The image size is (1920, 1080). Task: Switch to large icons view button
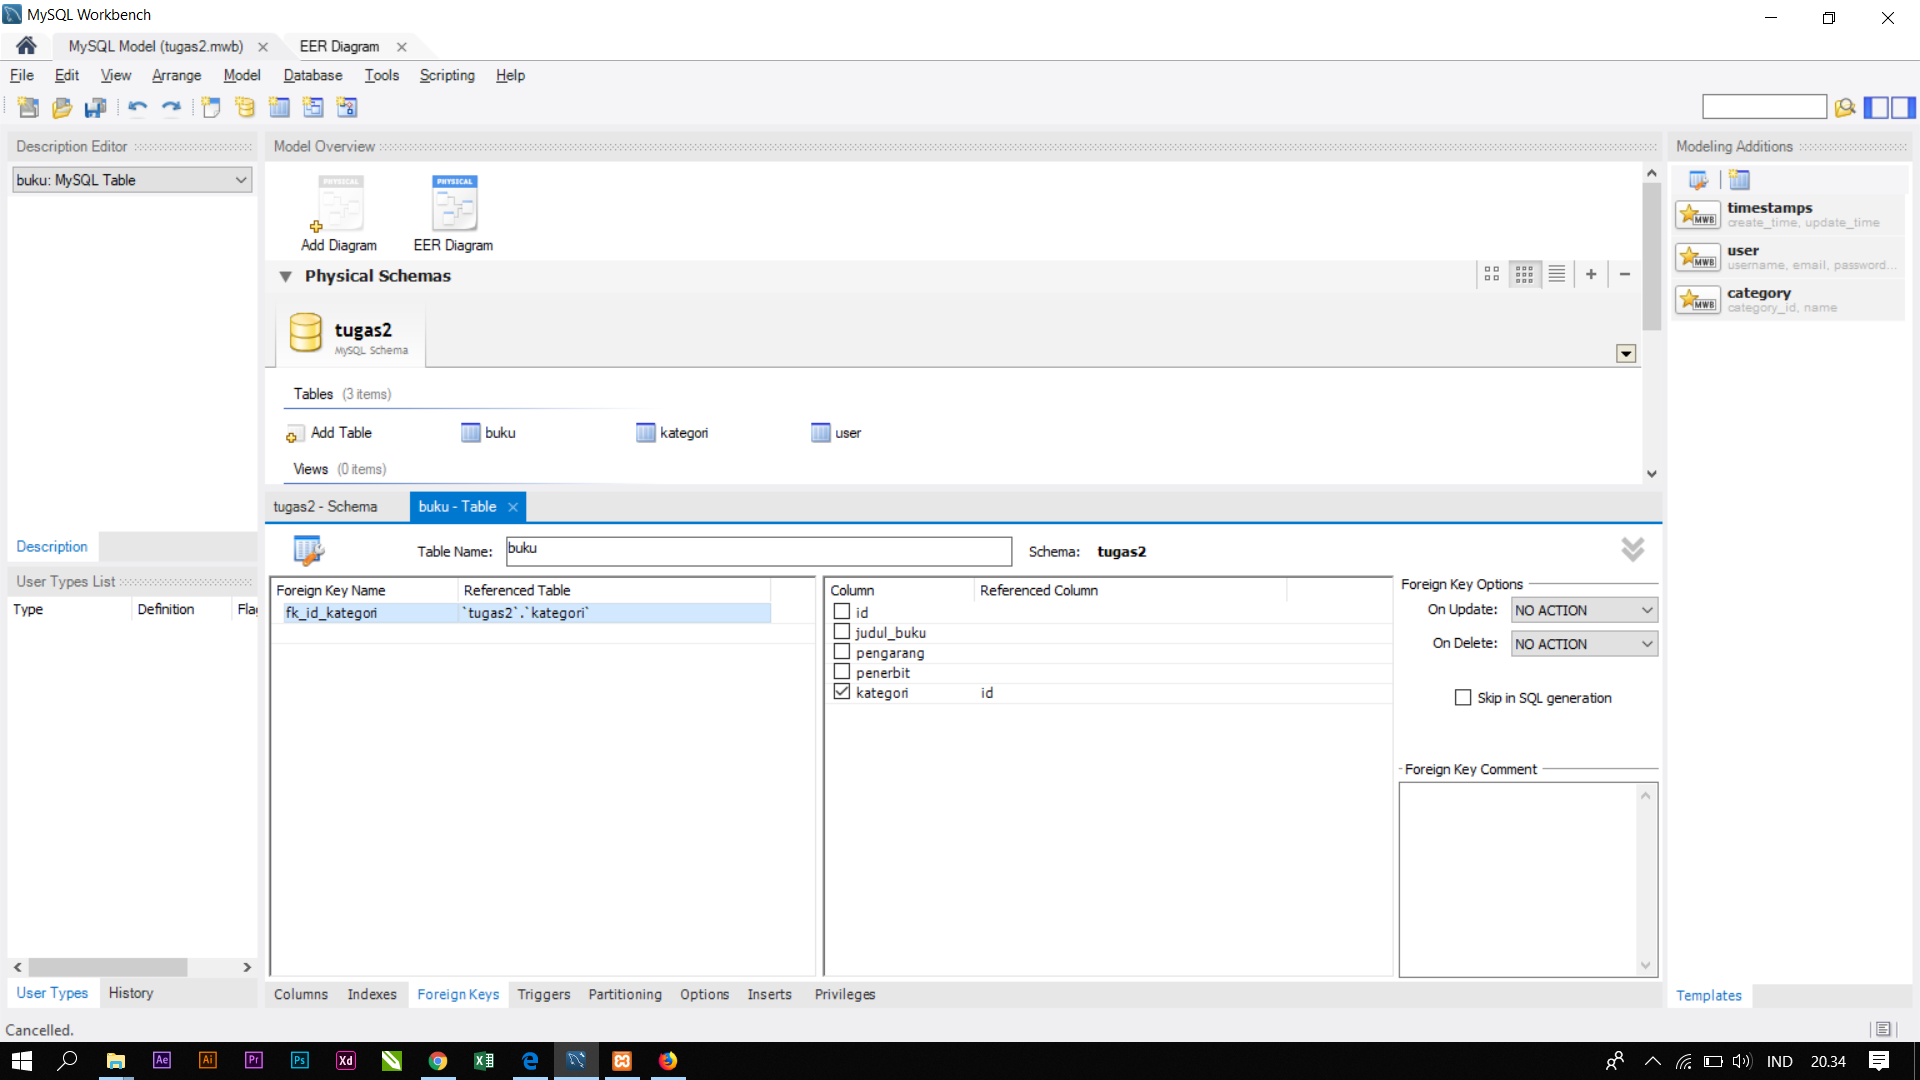[1491, 274]
